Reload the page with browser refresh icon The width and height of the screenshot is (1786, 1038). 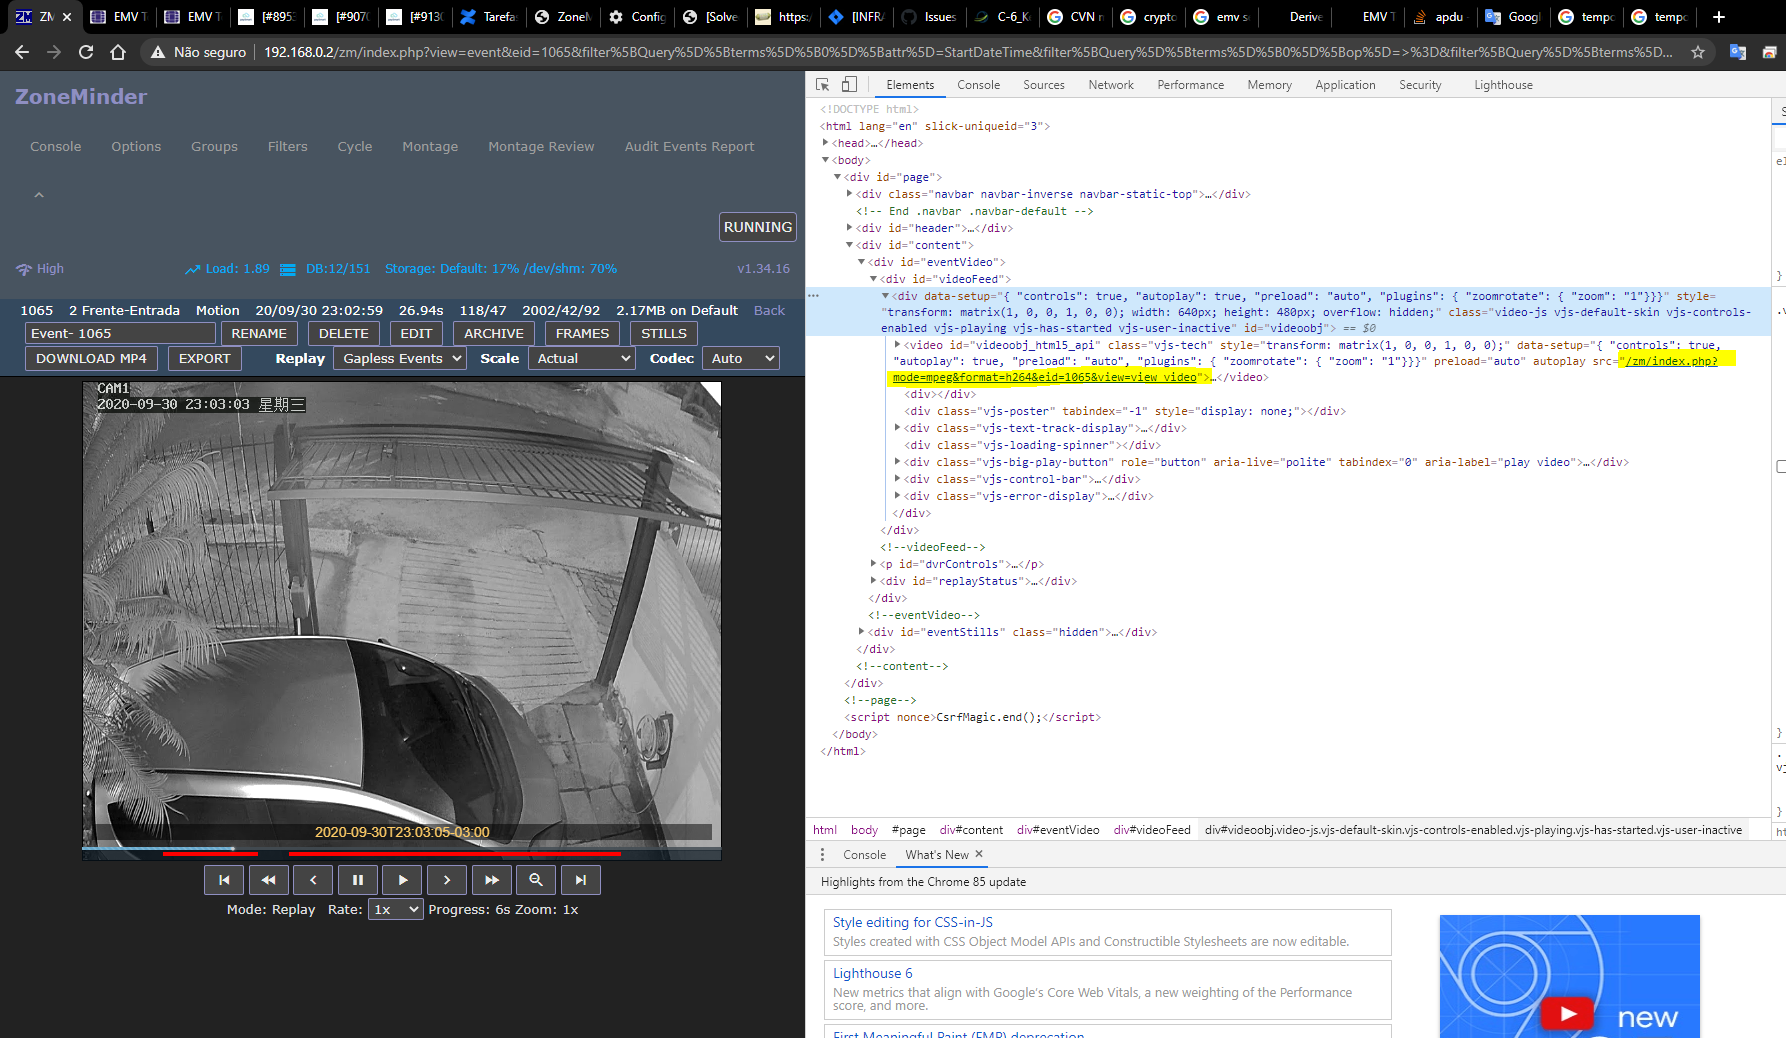tap(86, 52)
